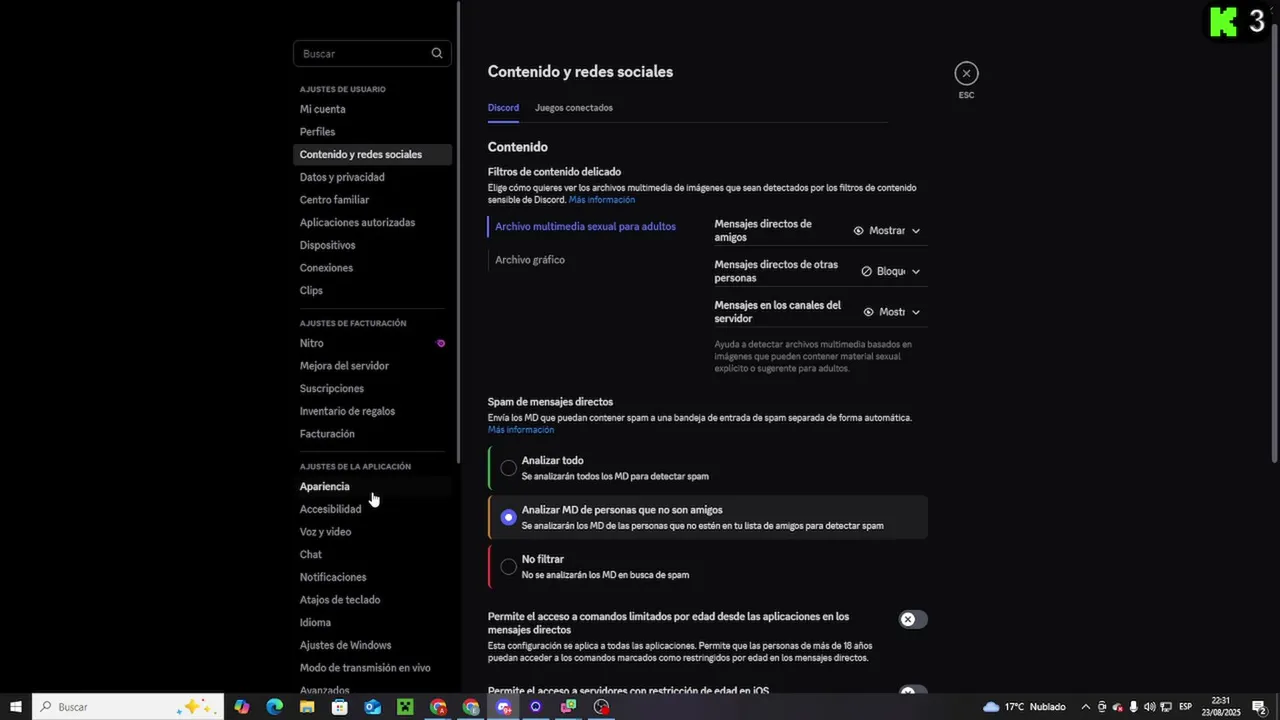Open Mensajes directos de otras personas dropdown
The image size is (1280, 720).
(890, 271)
